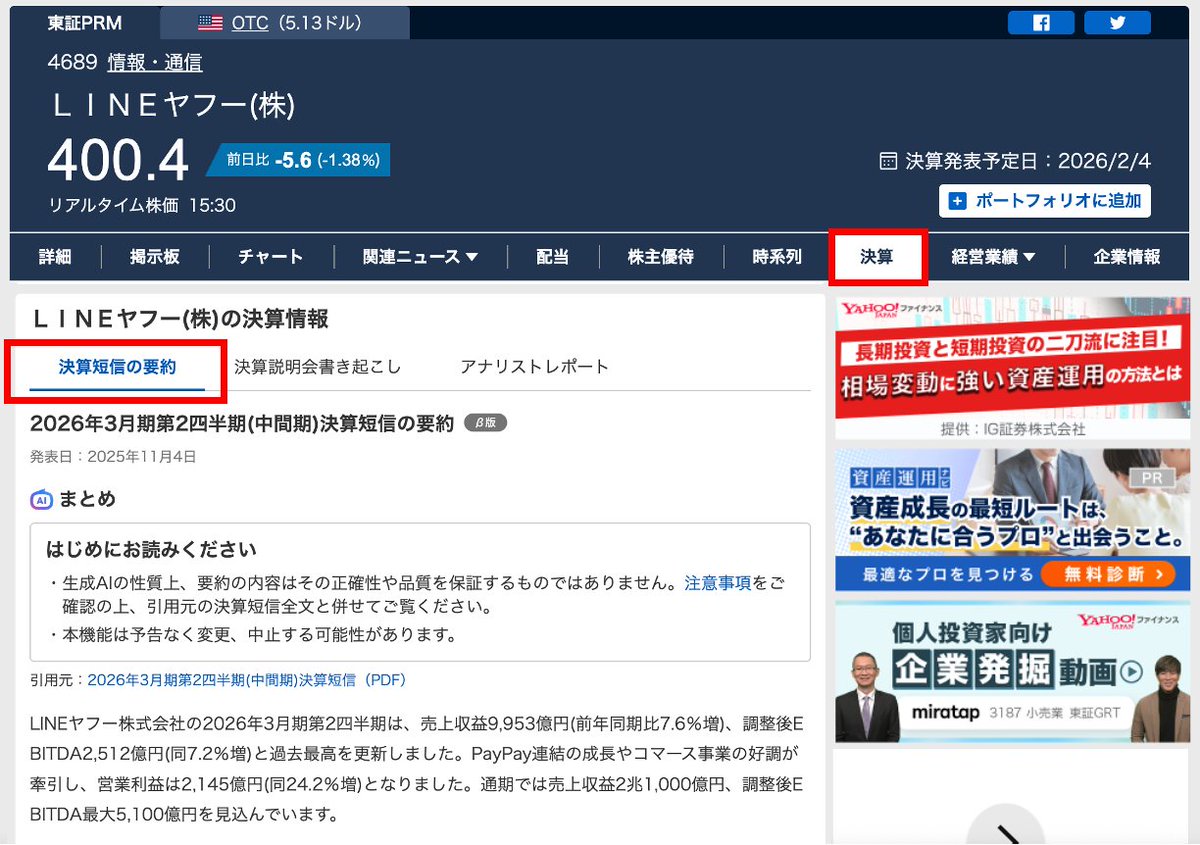1200x845 pixels.
Task: Open the 決算短信 PDF link
Action: point(243,680)
